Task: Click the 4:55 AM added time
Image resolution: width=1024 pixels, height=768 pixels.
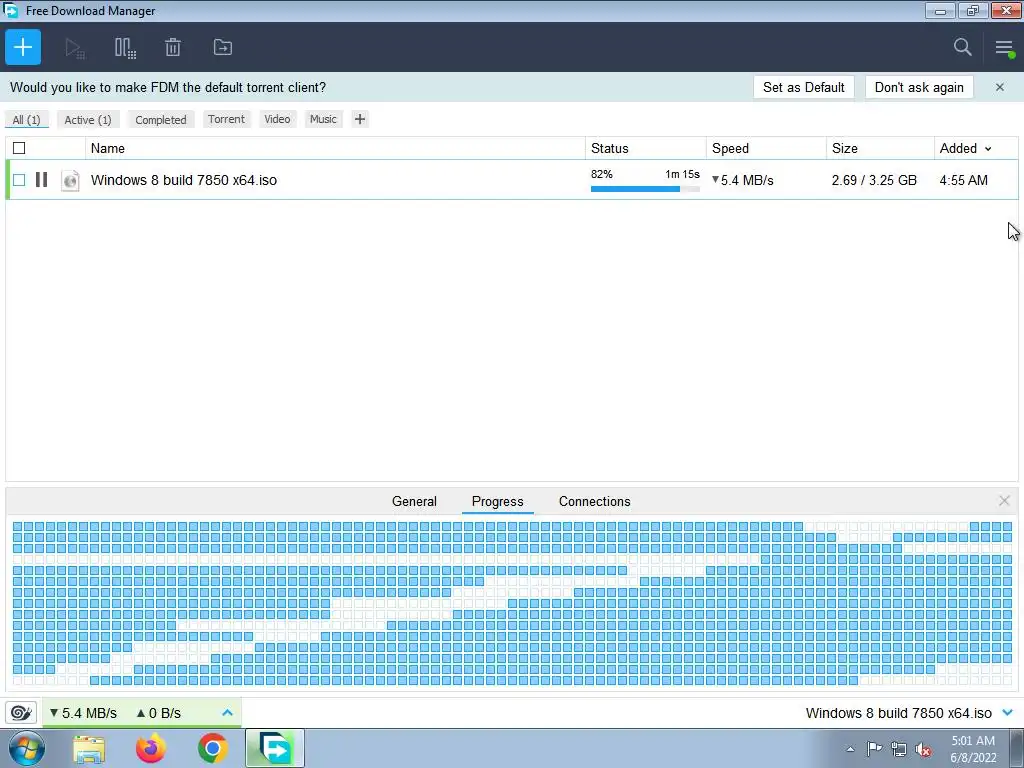Action: tap(963, 180)
